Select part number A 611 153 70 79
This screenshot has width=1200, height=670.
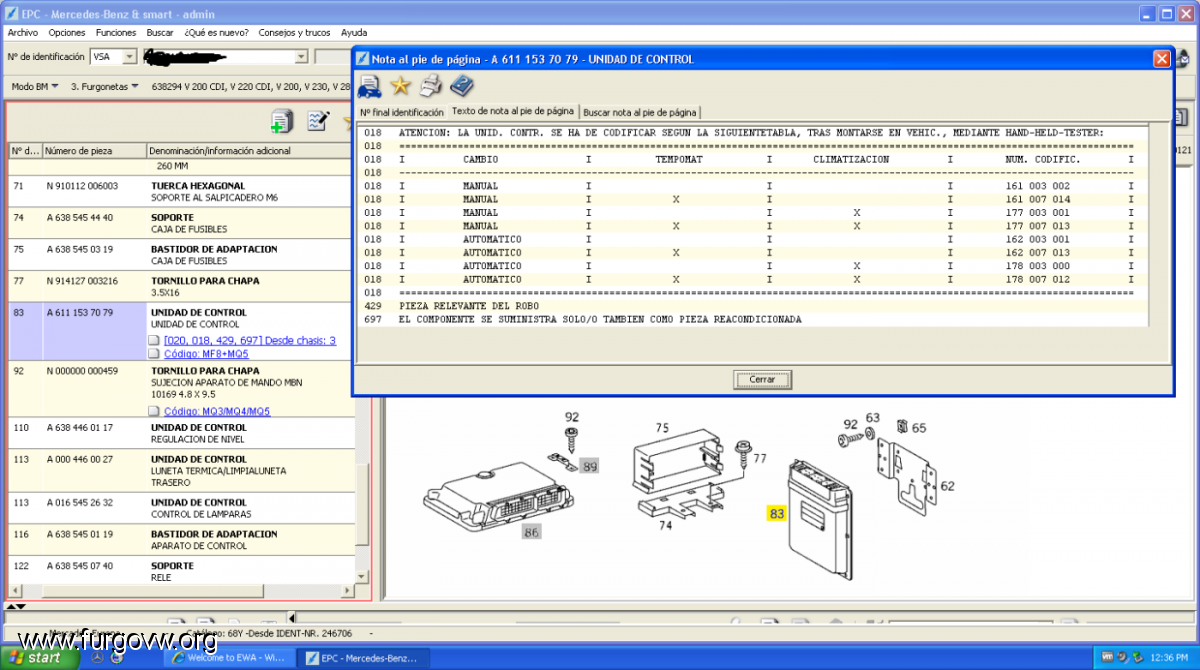pyautogui.click(x=80, y=313)
